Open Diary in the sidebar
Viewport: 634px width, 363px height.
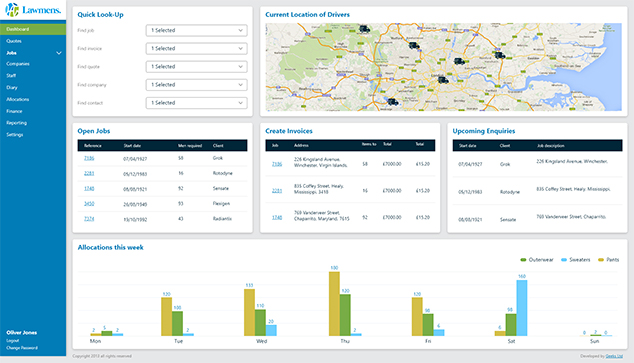(12, 87)
